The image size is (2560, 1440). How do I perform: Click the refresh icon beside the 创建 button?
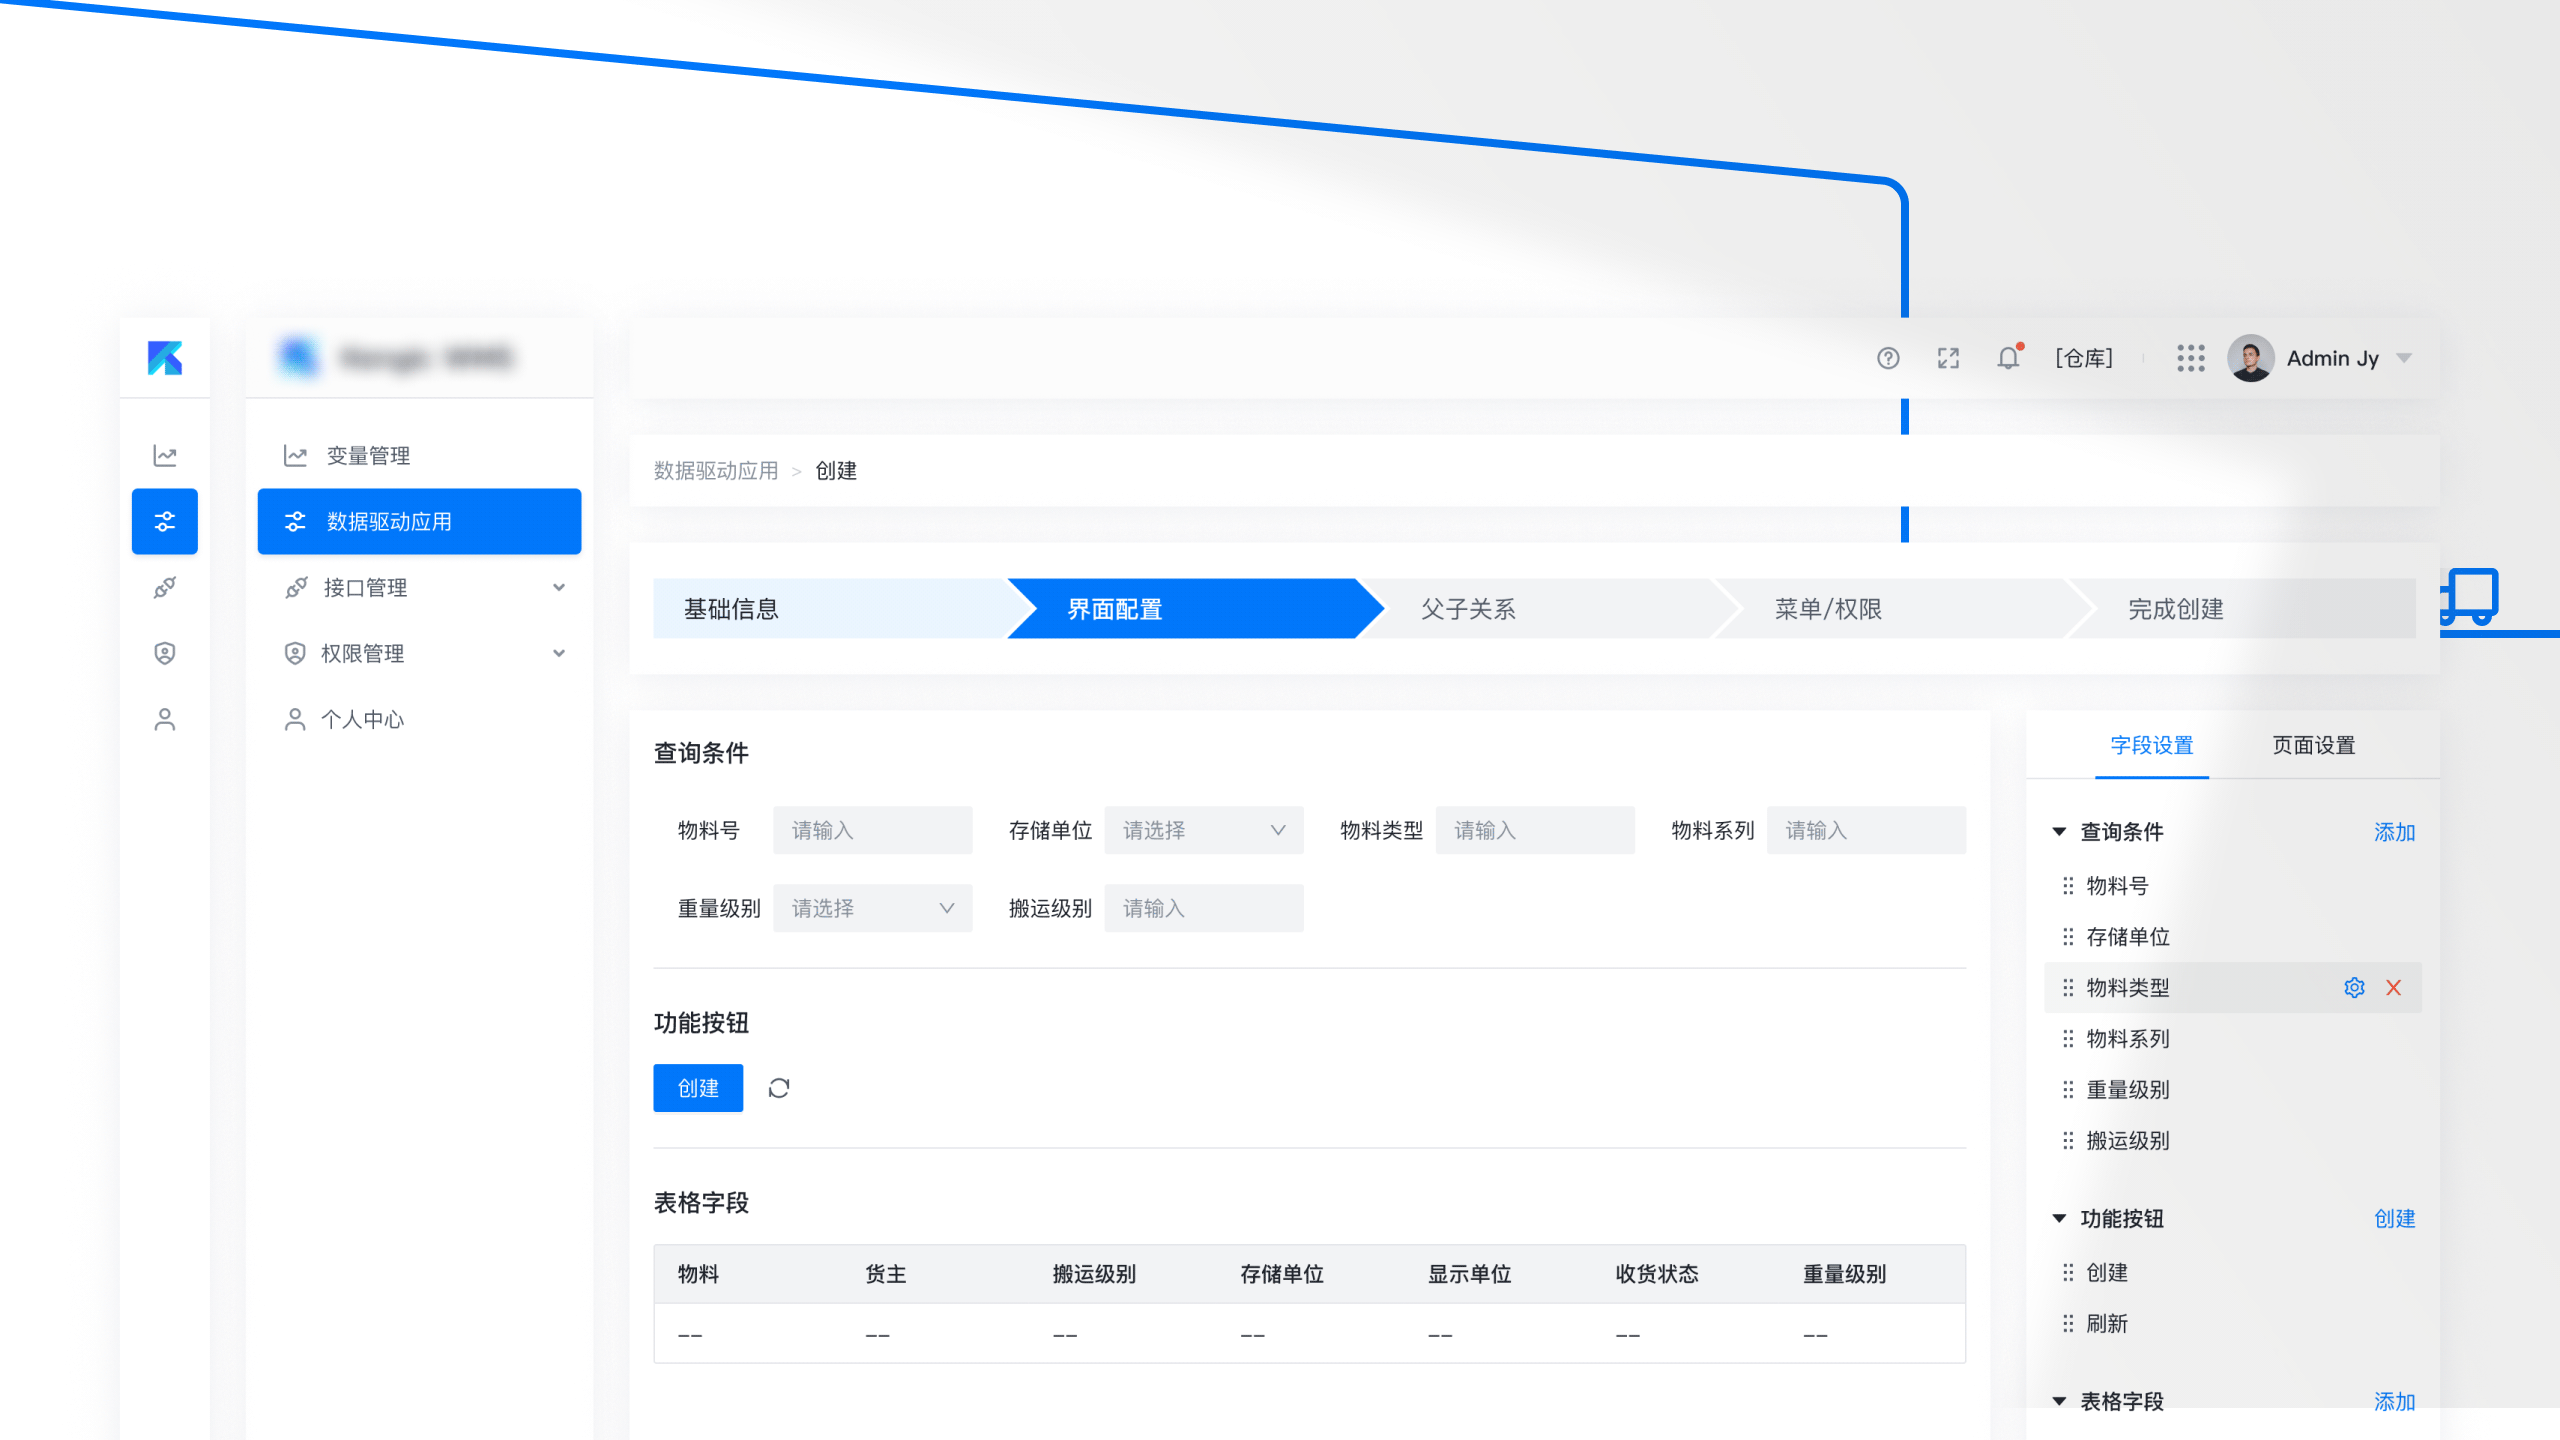pyautogui.click(x=779, y=1088)
